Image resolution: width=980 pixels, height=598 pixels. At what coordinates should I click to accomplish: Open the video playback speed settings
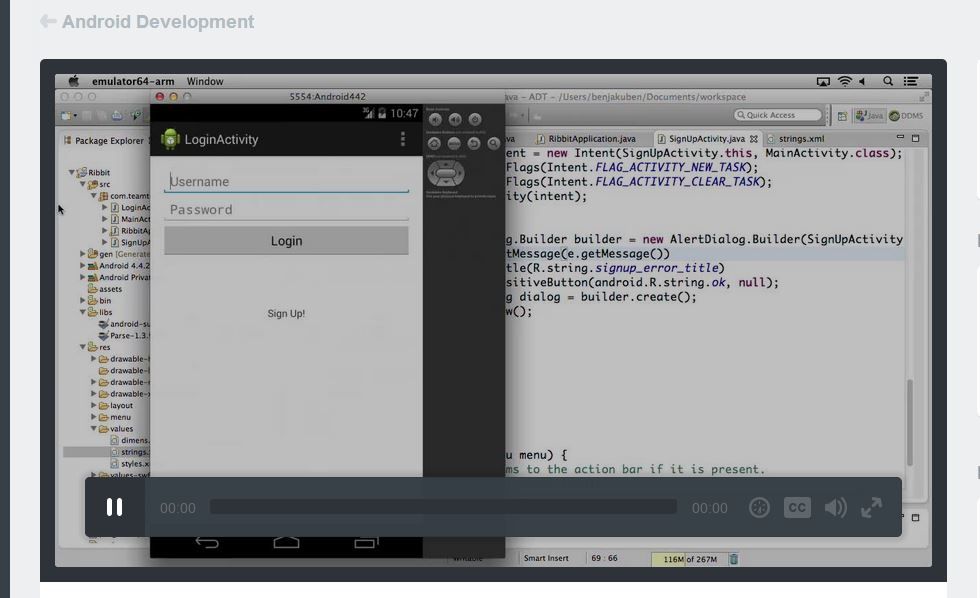(759, 508)
